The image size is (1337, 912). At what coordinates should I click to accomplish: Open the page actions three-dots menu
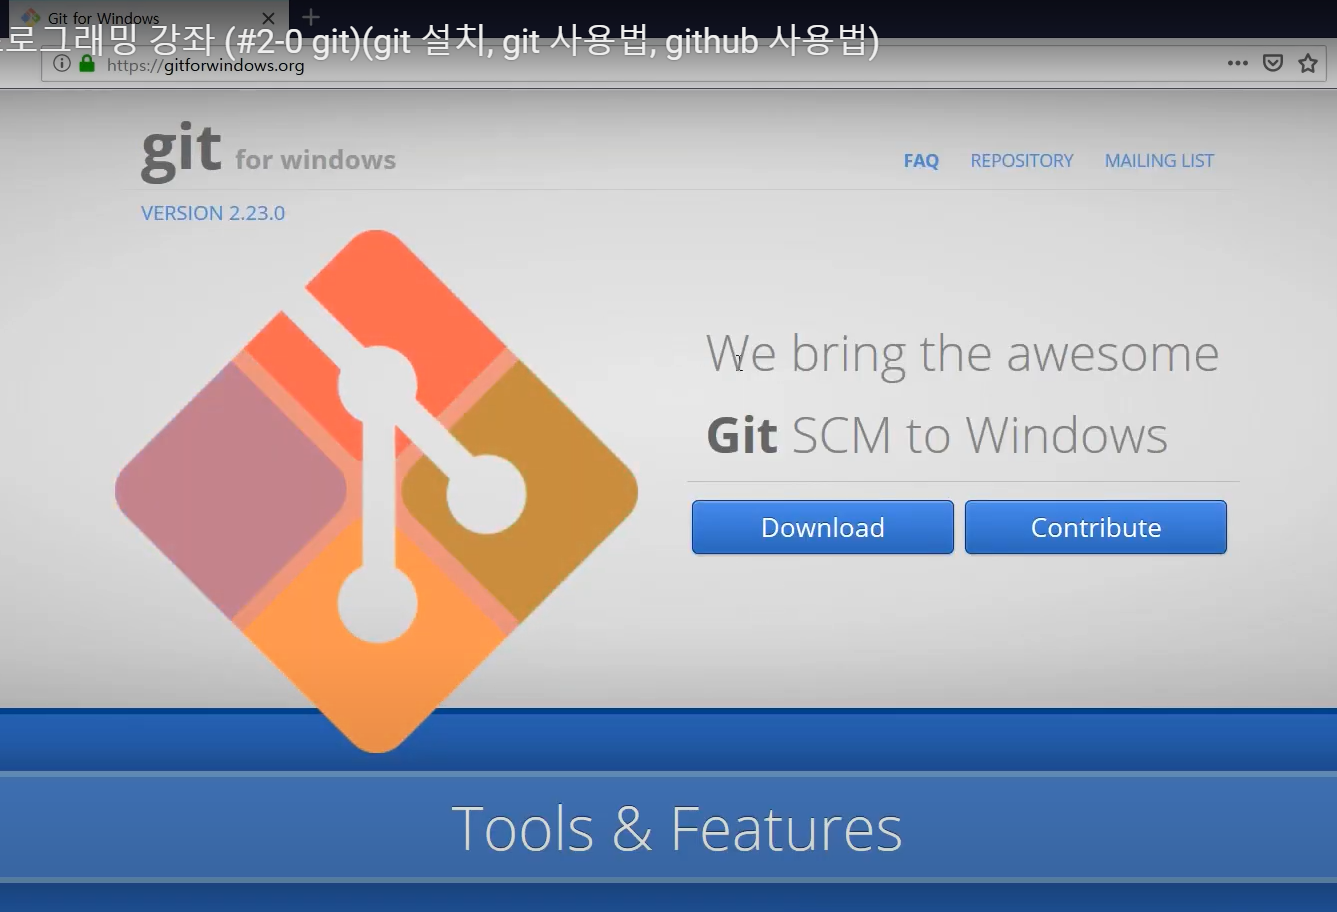pos(1238,63)
